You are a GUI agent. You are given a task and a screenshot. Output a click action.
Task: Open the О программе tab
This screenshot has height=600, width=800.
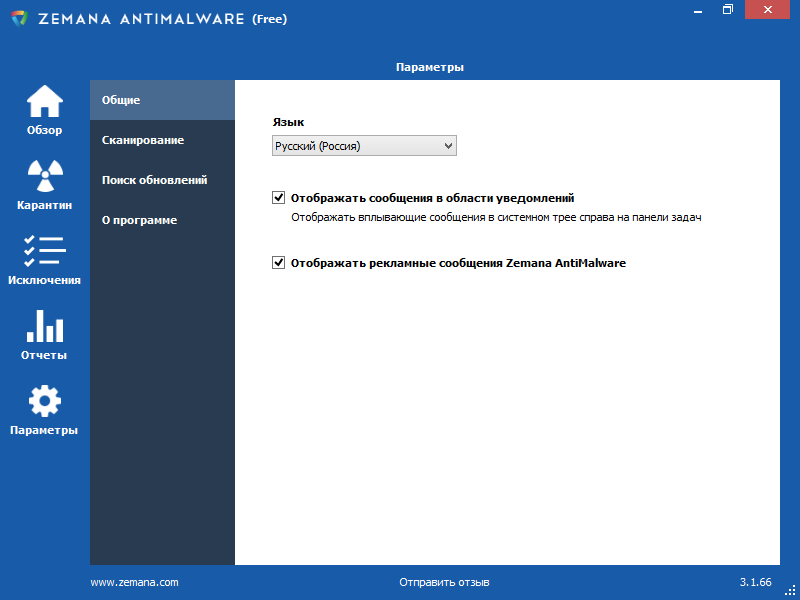tap(162, 220)
